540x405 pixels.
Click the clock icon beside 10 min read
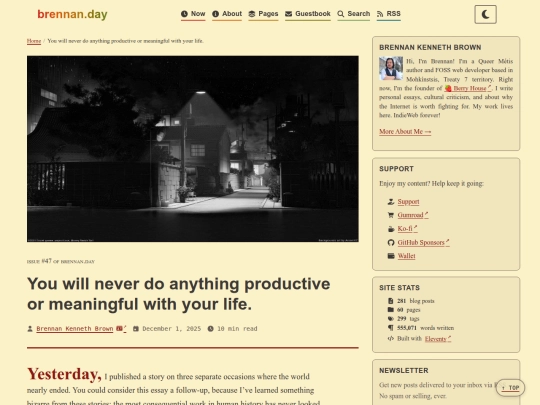click(210, 329)
